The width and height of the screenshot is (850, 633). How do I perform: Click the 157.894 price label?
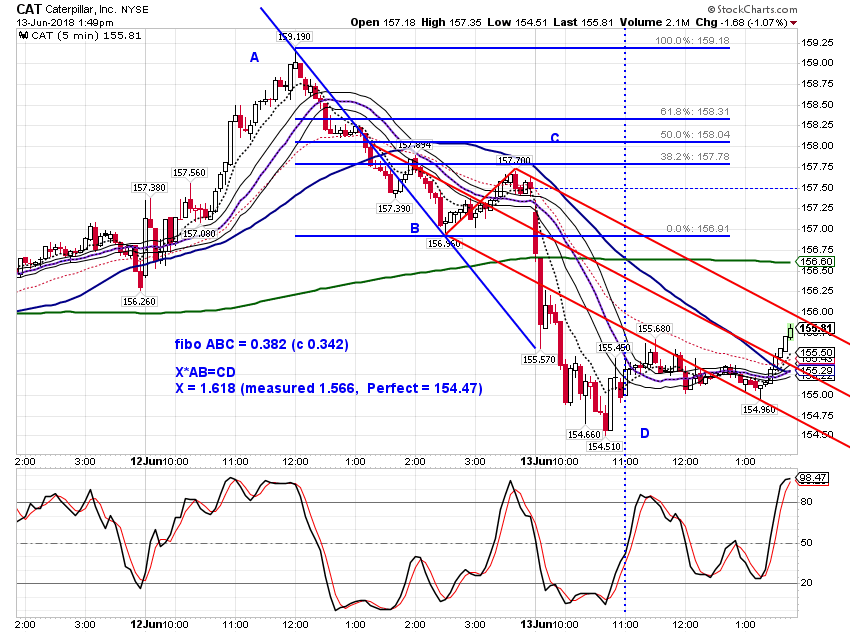click(x=415, y=145)
